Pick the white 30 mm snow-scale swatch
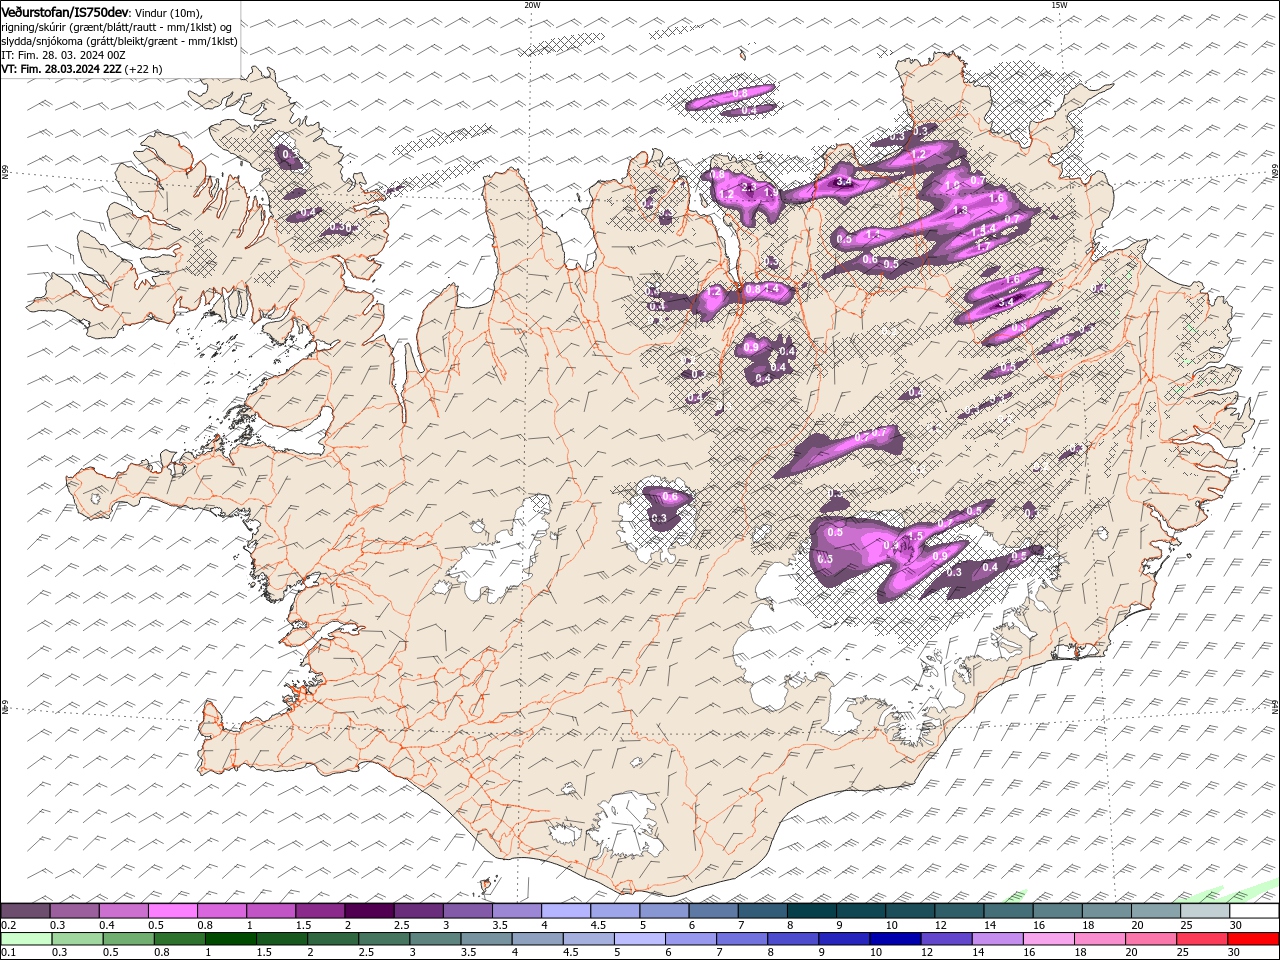The width and height of the screenshot is (1280, 960). click(1254, 911)
